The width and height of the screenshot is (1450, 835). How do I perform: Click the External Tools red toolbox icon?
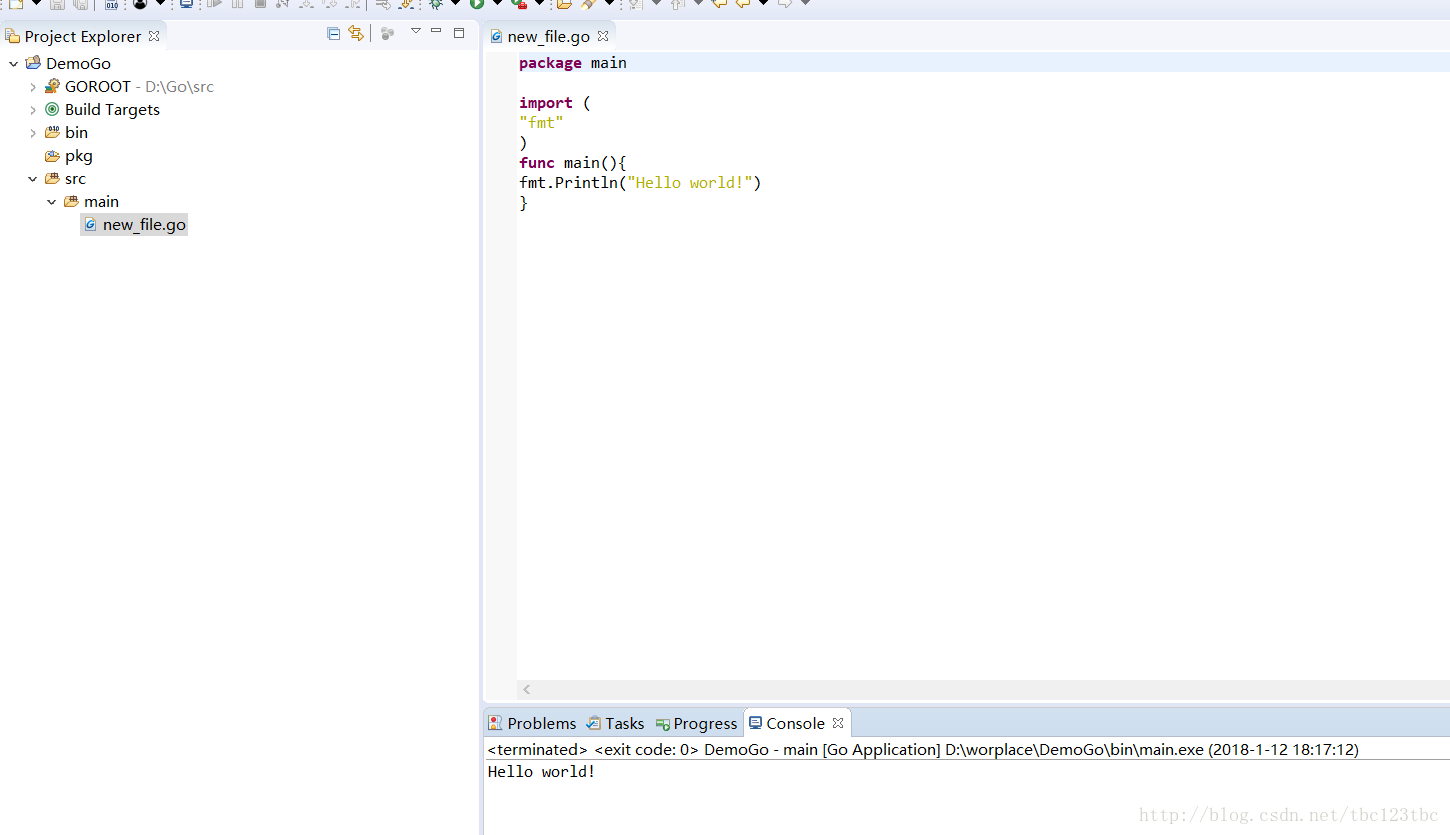519,4
